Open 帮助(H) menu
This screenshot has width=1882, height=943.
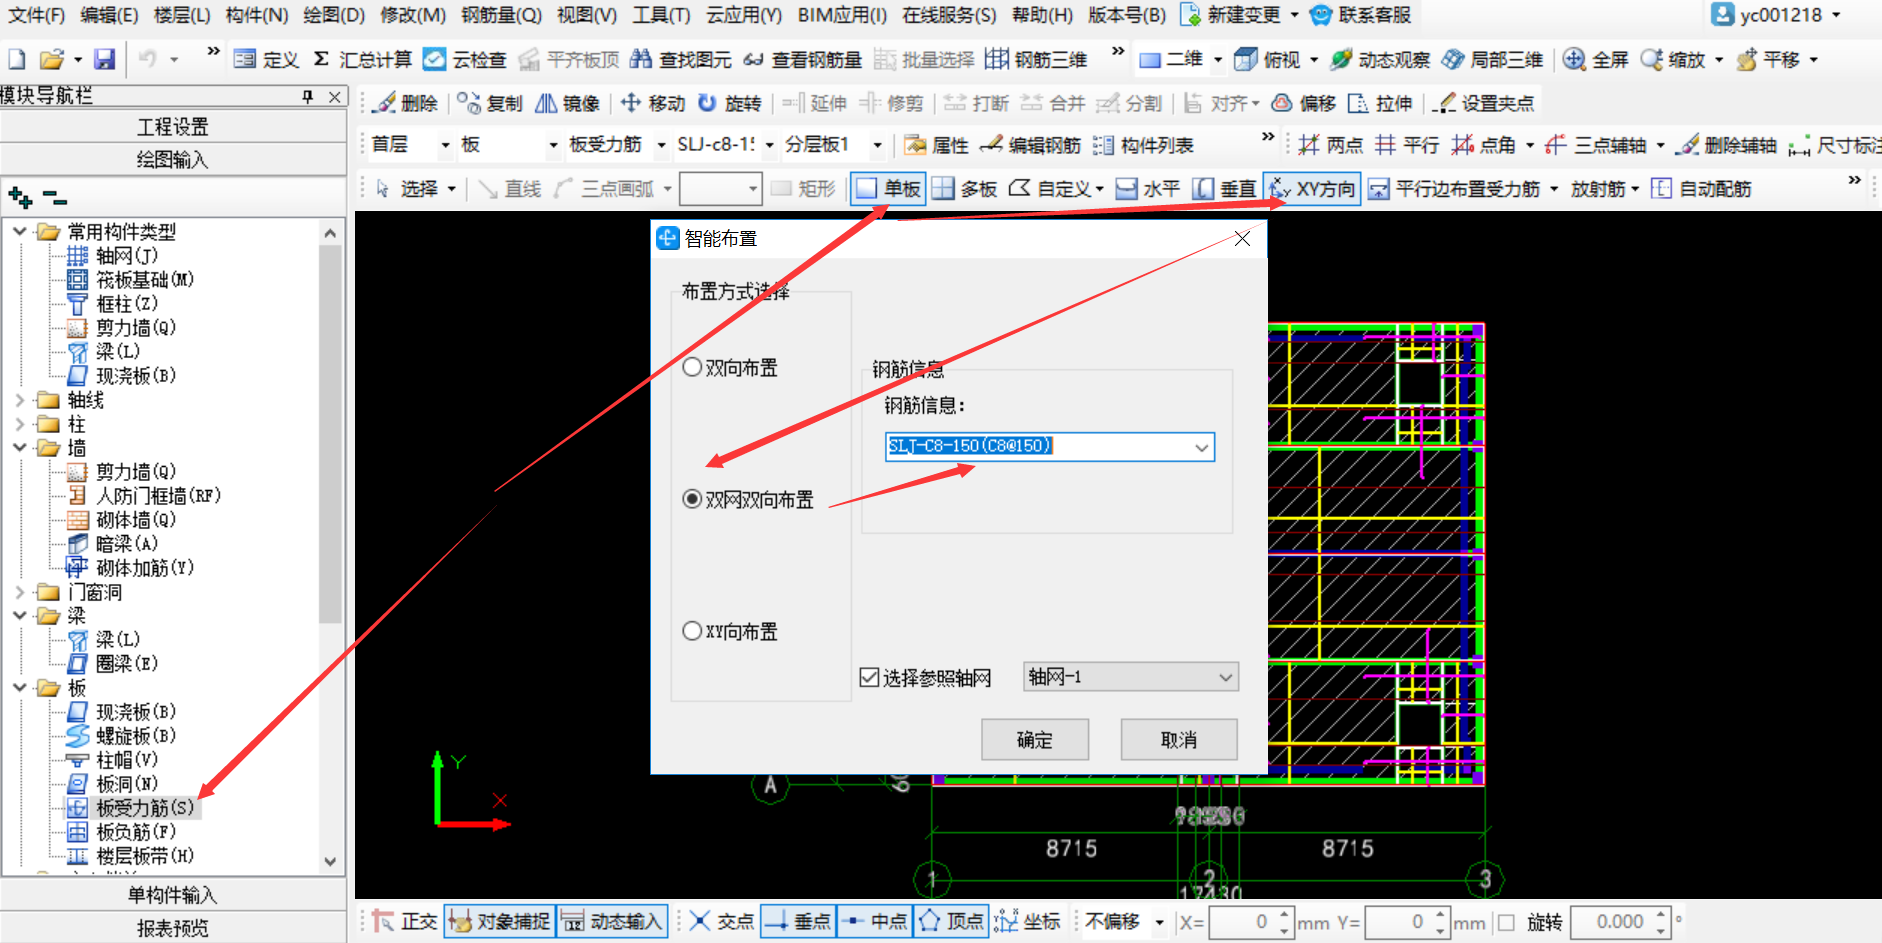coord(1042,15)
